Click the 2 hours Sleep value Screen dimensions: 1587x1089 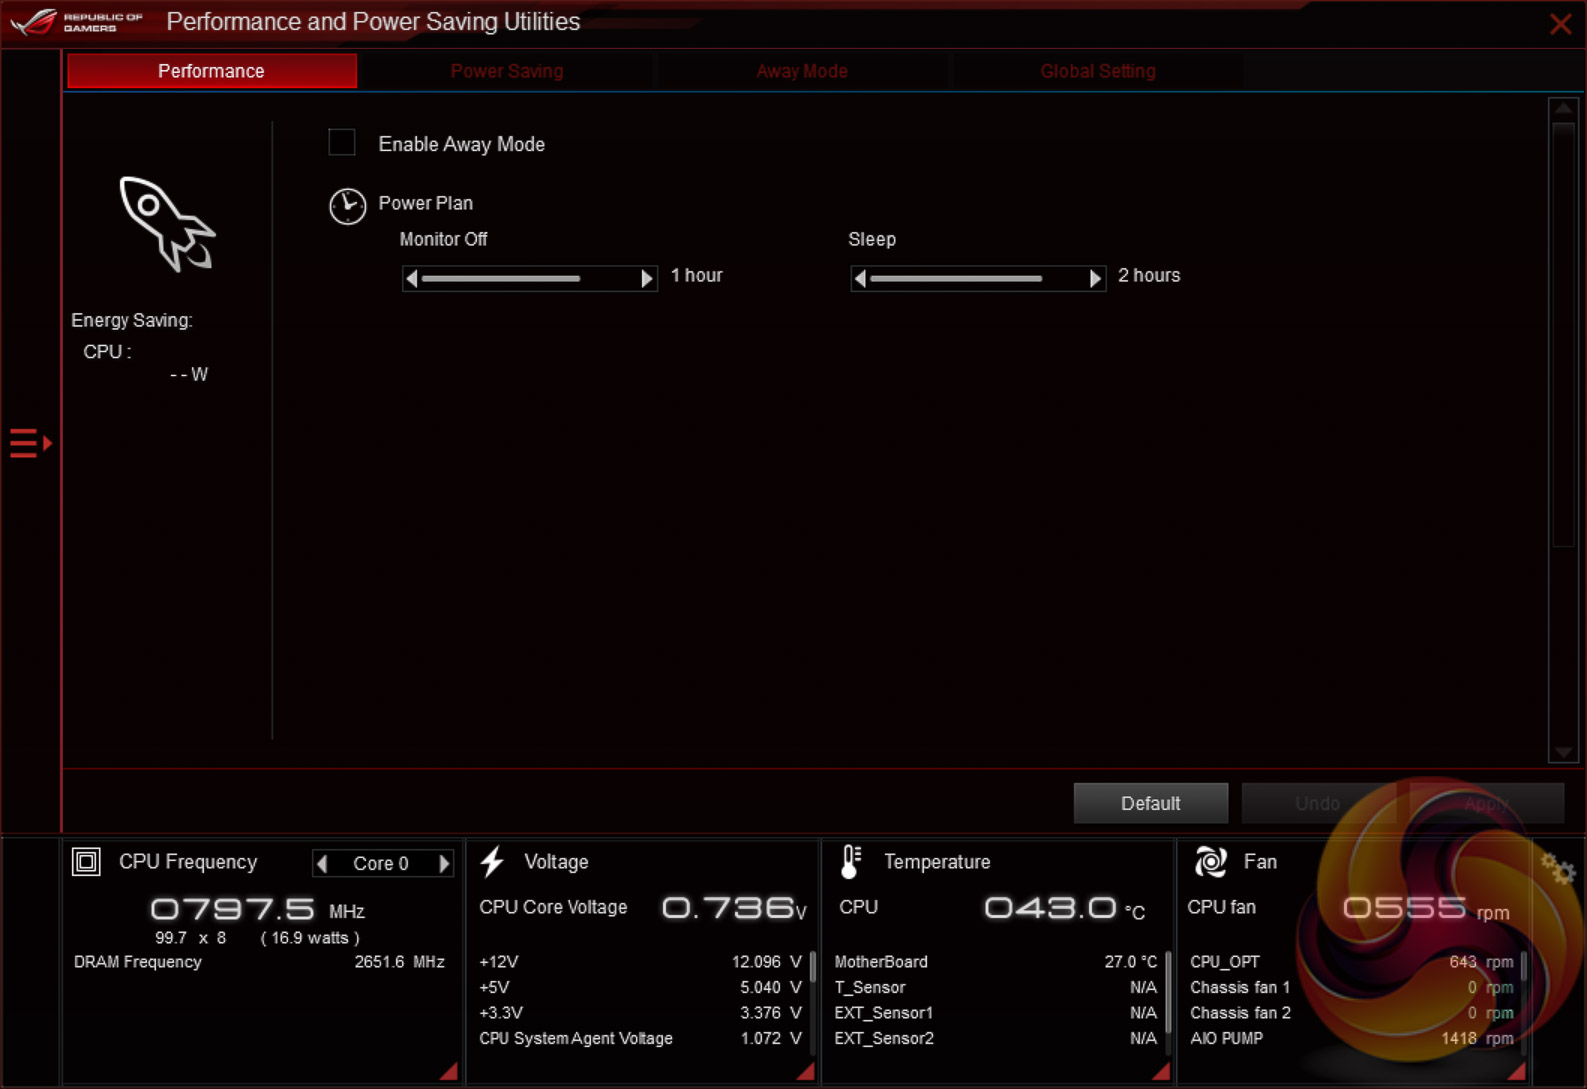click(x=1149, y=275)
